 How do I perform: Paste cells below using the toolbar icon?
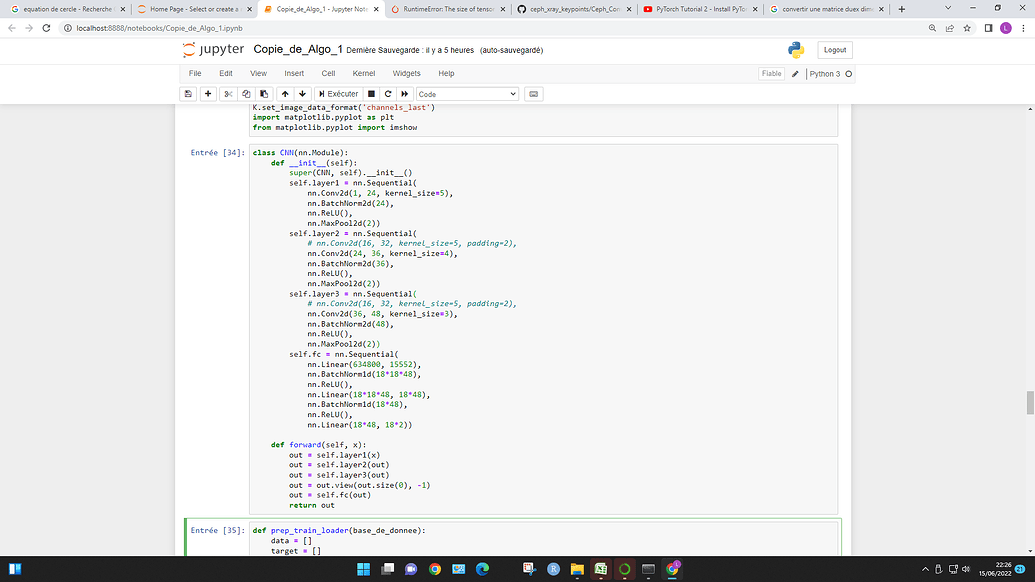coord(262,94)
